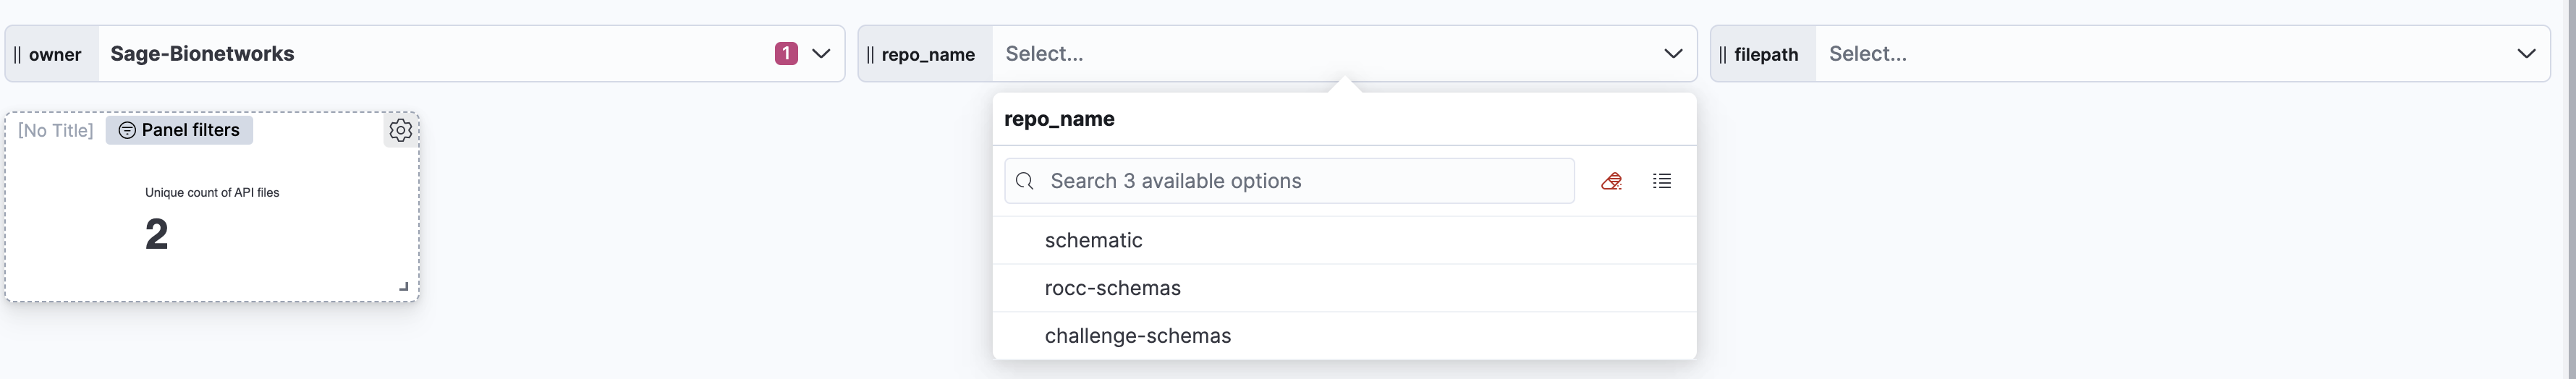Grab the filepath control drag handle
Viewport: 2576px width, 379px height.
coord(1722,54)
